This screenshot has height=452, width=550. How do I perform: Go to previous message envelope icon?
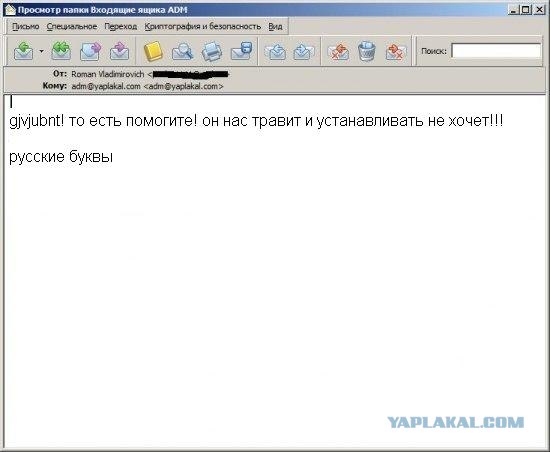pos(276,52)
